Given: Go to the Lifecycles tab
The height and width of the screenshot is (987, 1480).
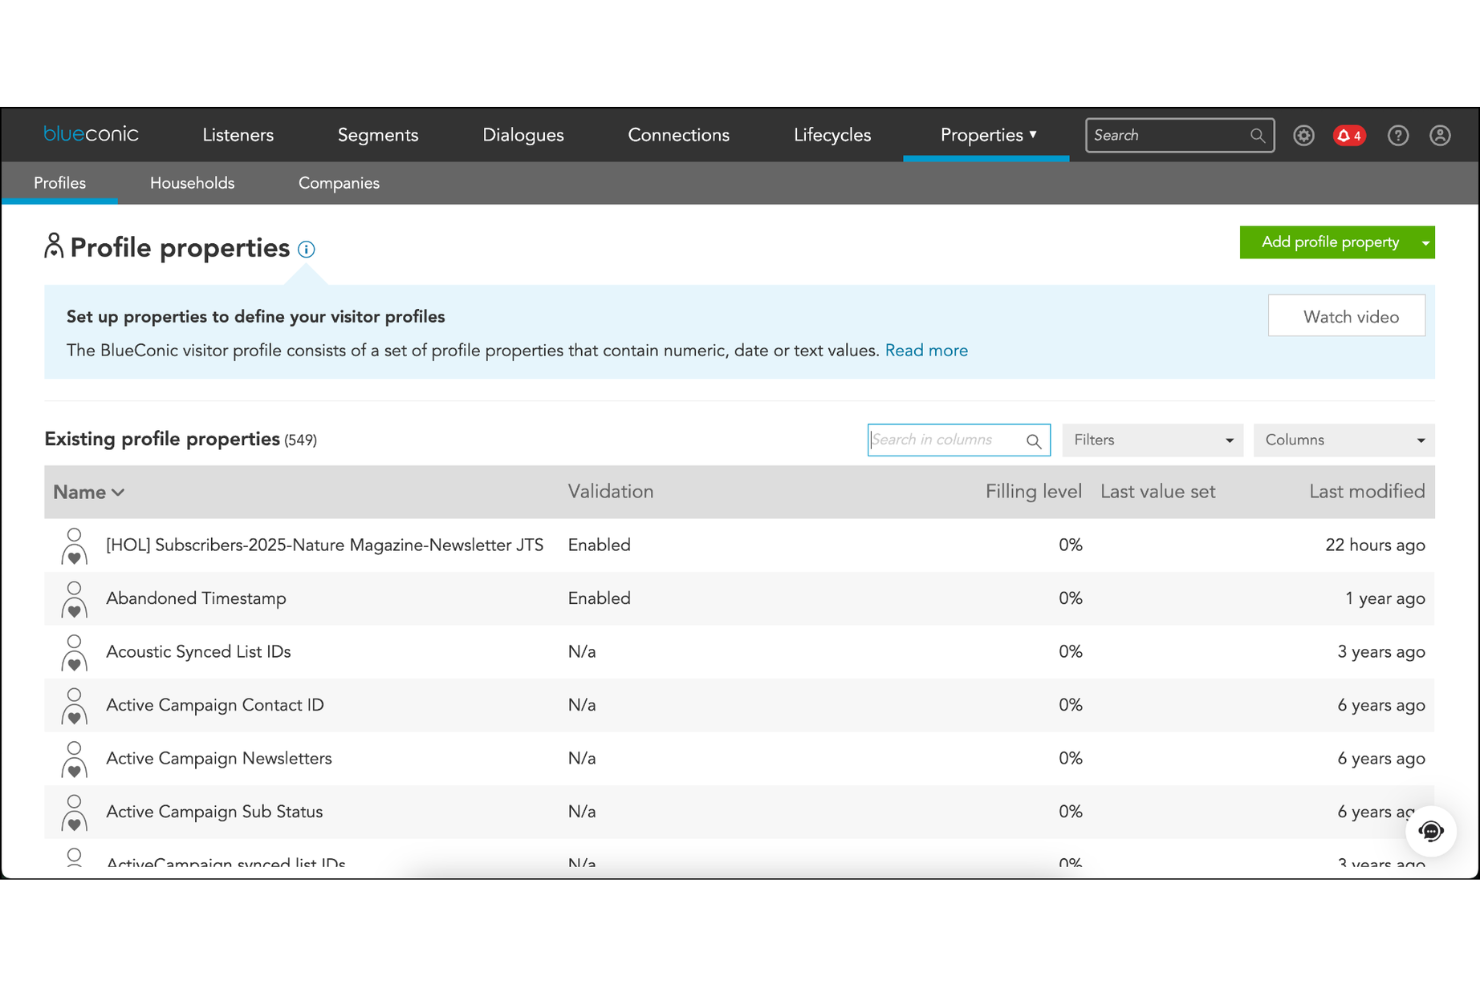Looking at the screenshot, I should [832, 135].
